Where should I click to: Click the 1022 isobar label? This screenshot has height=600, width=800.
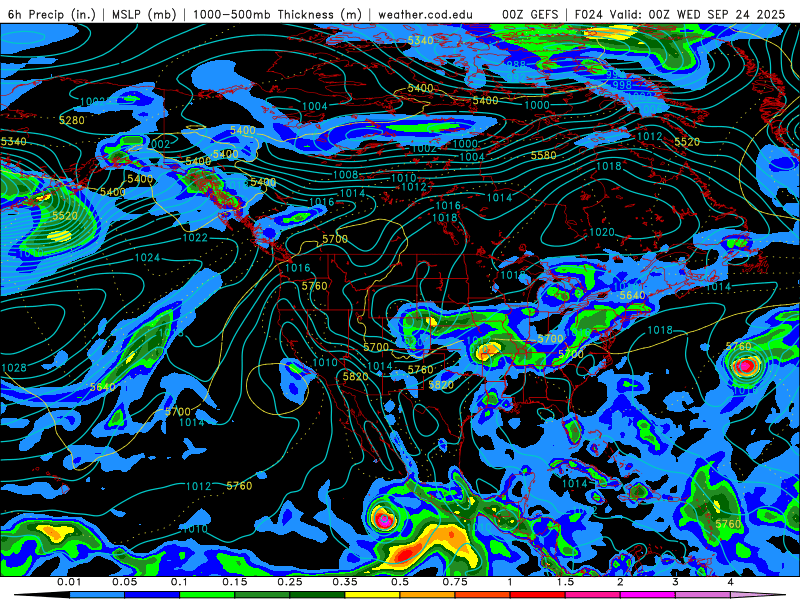(195, 238)
